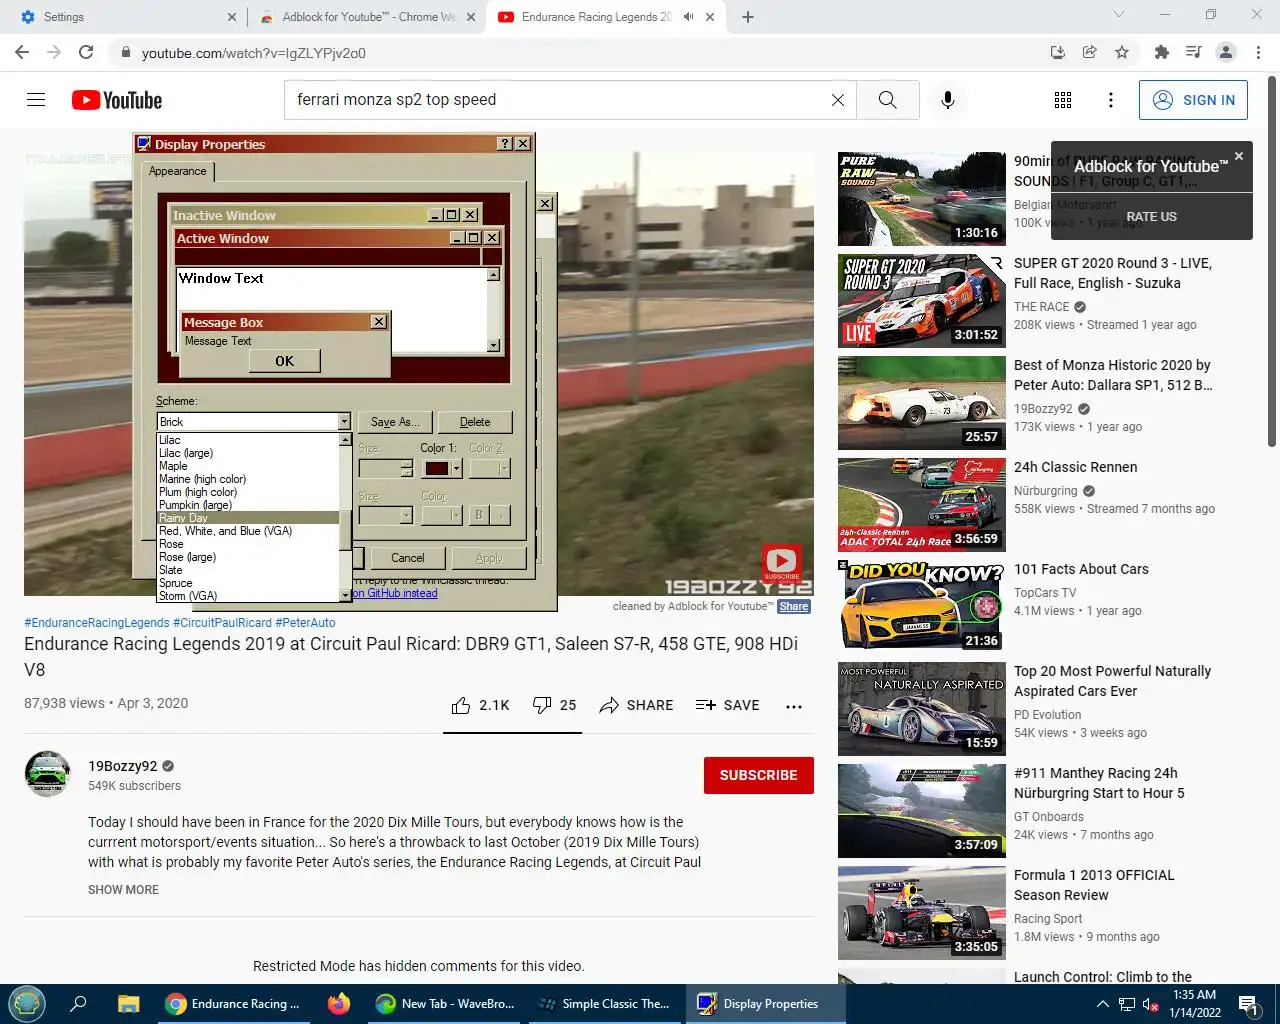1280x1024 pixels.
Task: Open the Chrome tab search chevron
Action: pos(1119,15)
